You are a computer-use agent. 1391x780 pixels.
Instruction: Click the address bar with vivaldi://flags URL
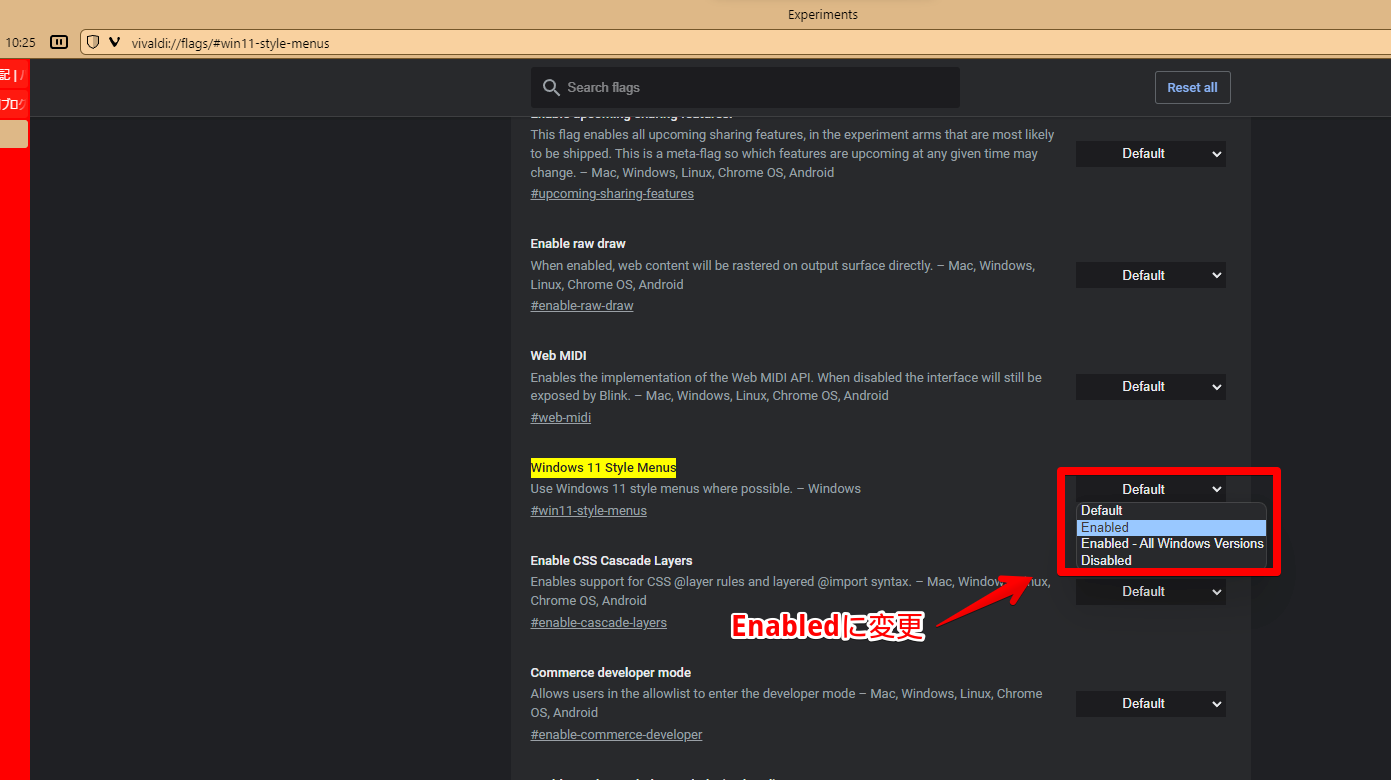click(x=734, y=43)
